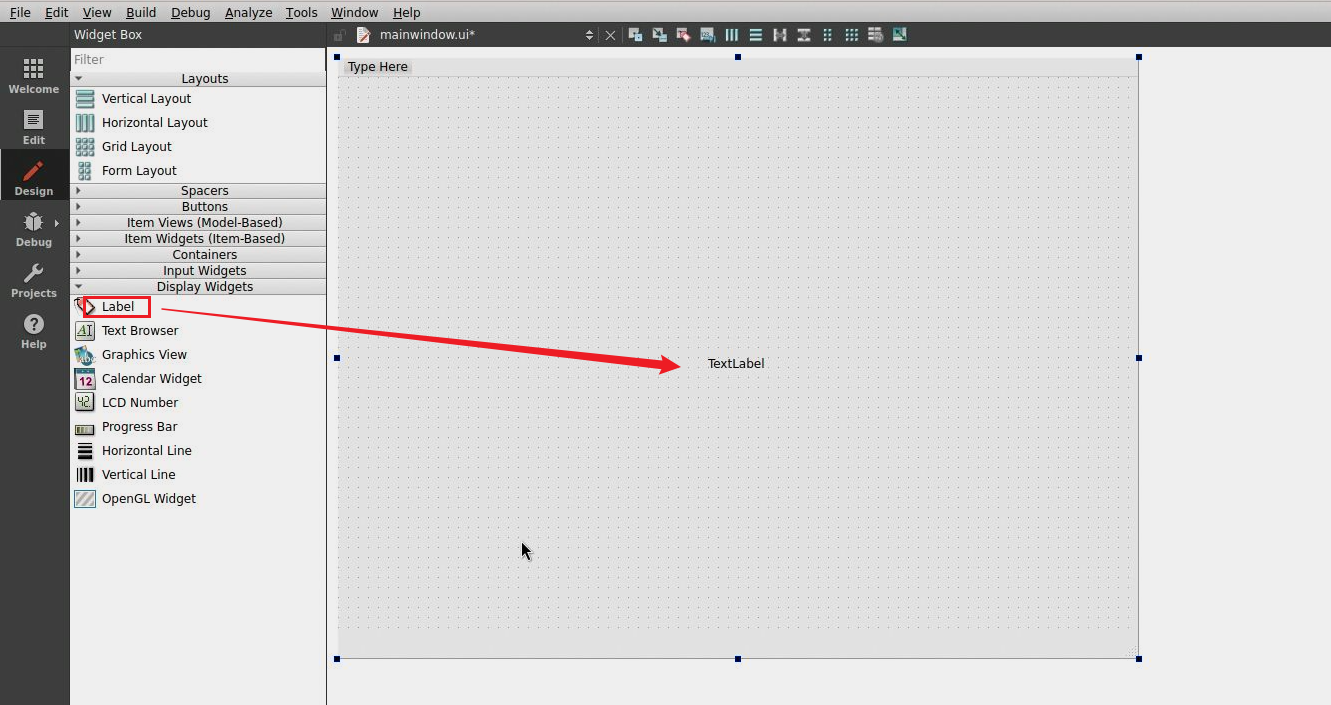Screen dimensions: 1331x705
Task: Apply Lay Out Horizontally from toolbar
Action: [732, 35]
